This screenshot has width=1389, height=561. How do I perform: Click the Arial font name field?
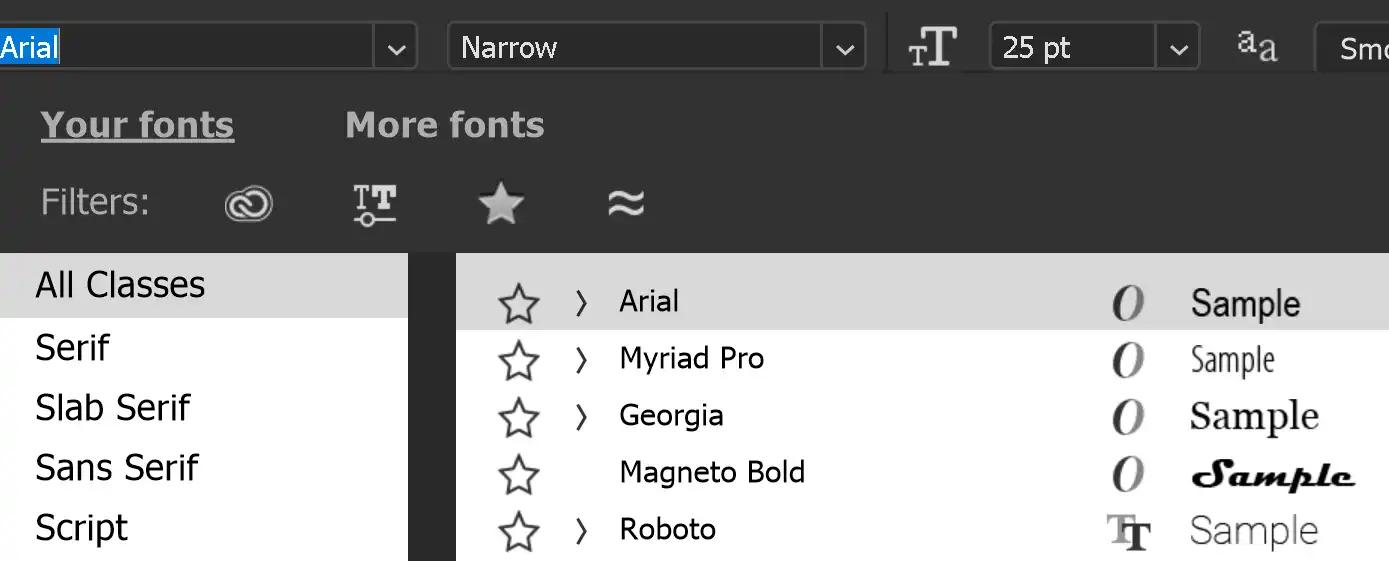click(187, 48)
